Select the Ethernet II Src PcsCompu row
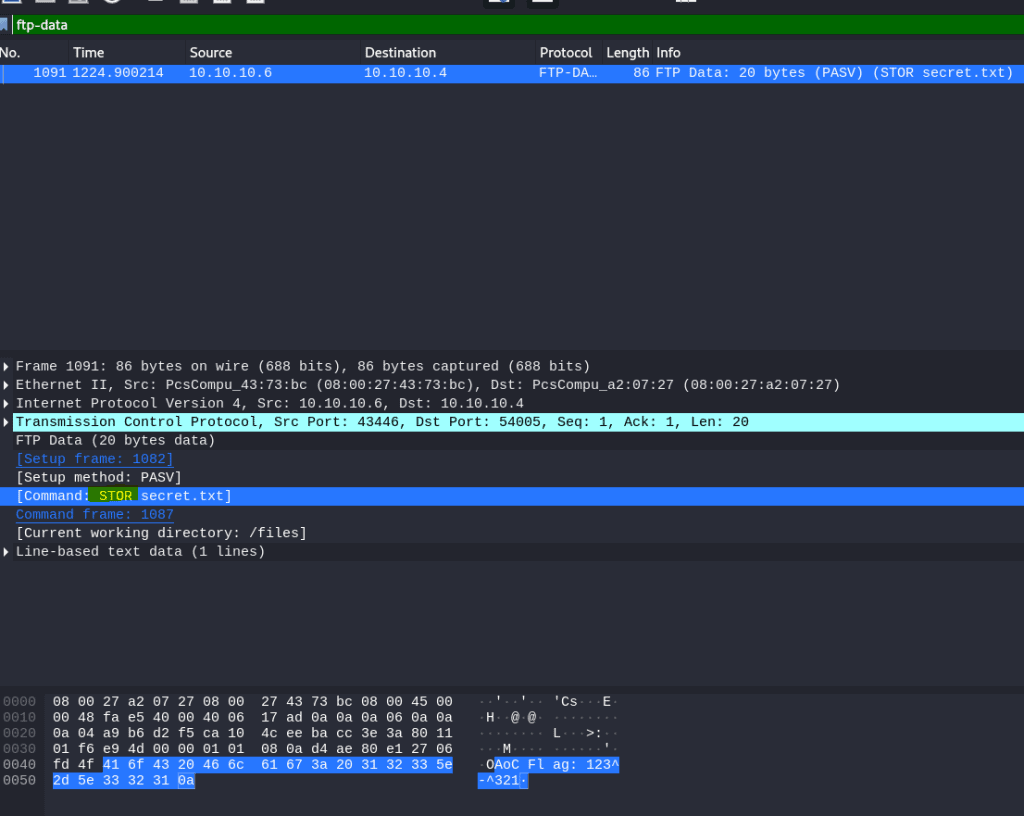Viewport: 1024px width, 816px height. (x=512, y=385)
